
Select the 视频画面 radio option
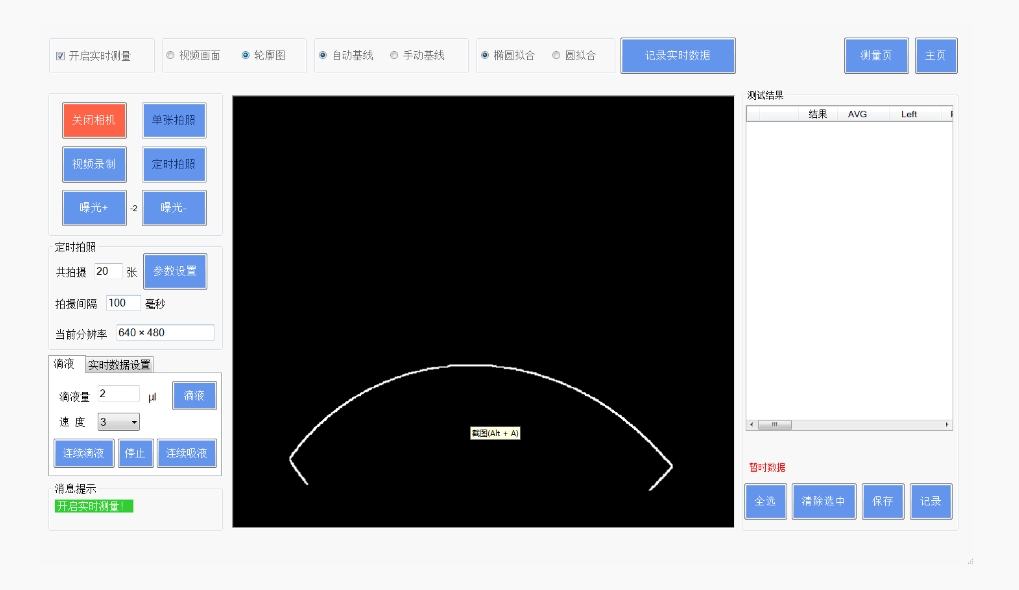170,56
